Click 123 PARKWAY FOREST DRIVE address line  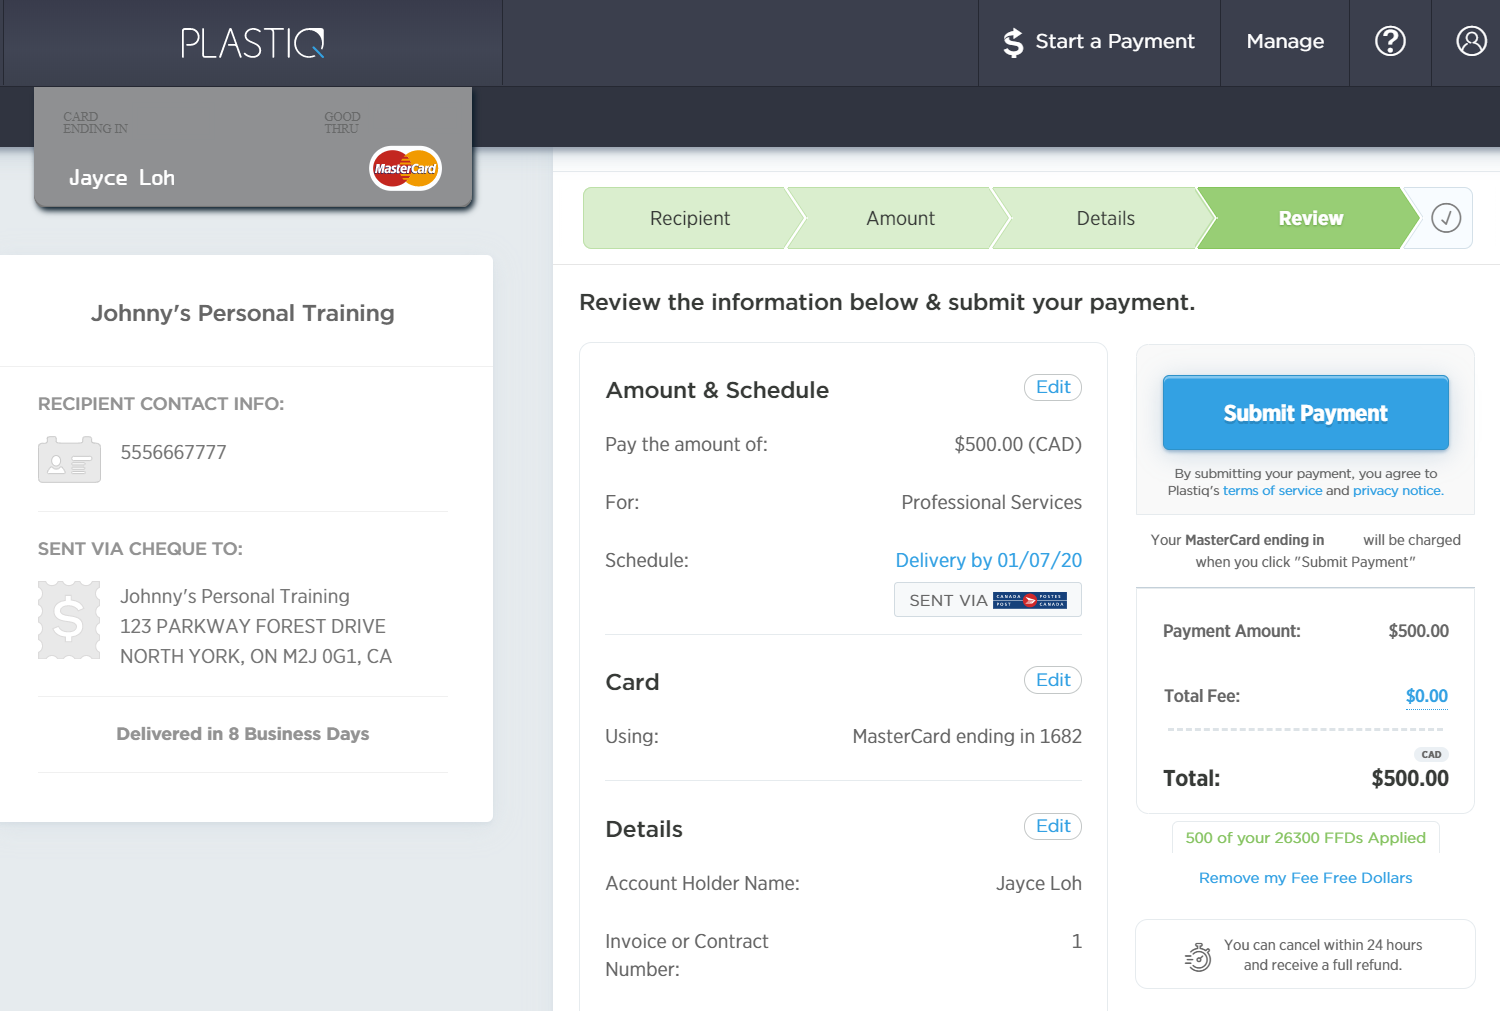[x=253, y=626]
